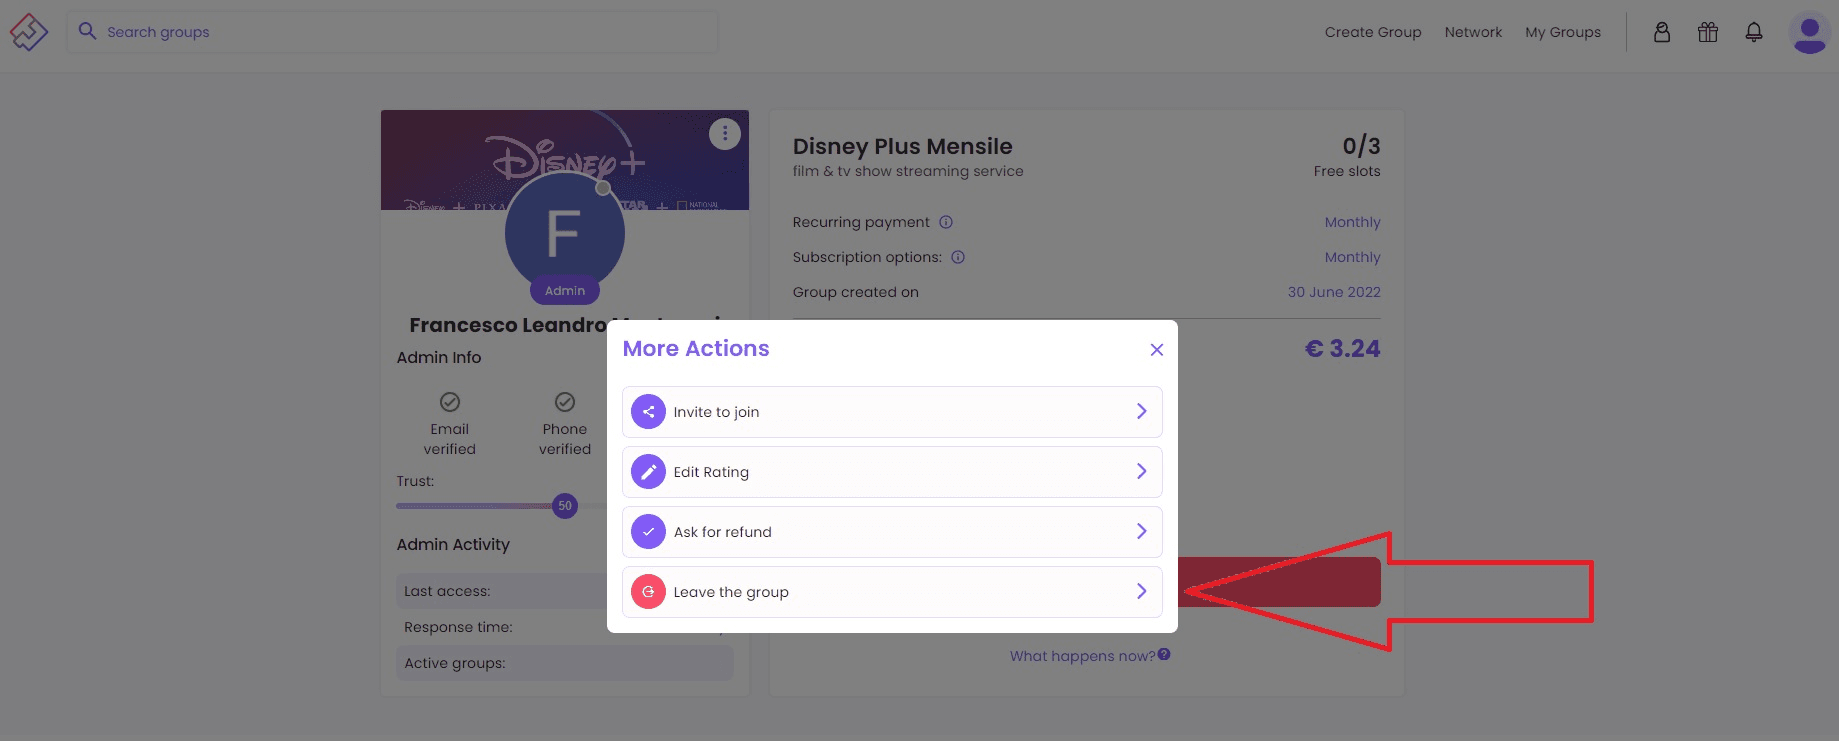Viewport: 1839px width, 741px height.
Task: Click the red Leave the group icon
Action: [648, 592]
